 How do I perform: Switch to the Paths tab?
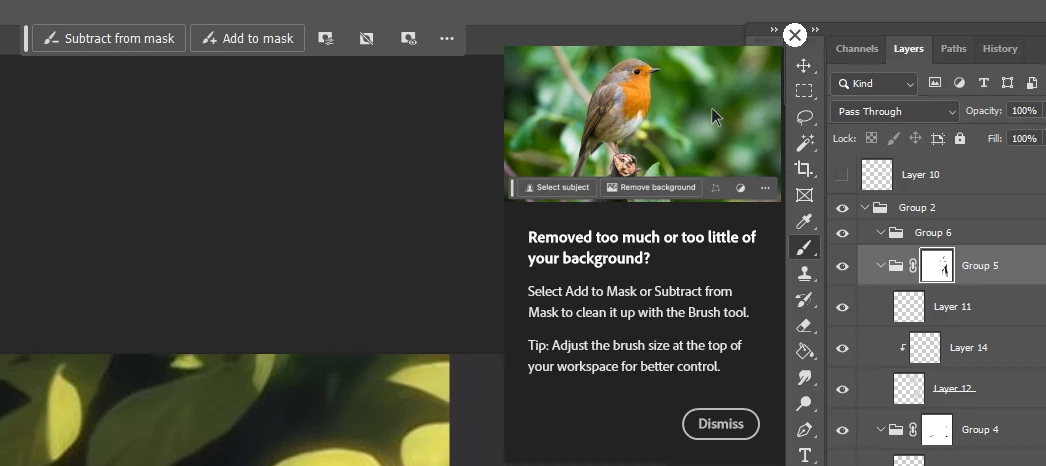click(953, 49)
